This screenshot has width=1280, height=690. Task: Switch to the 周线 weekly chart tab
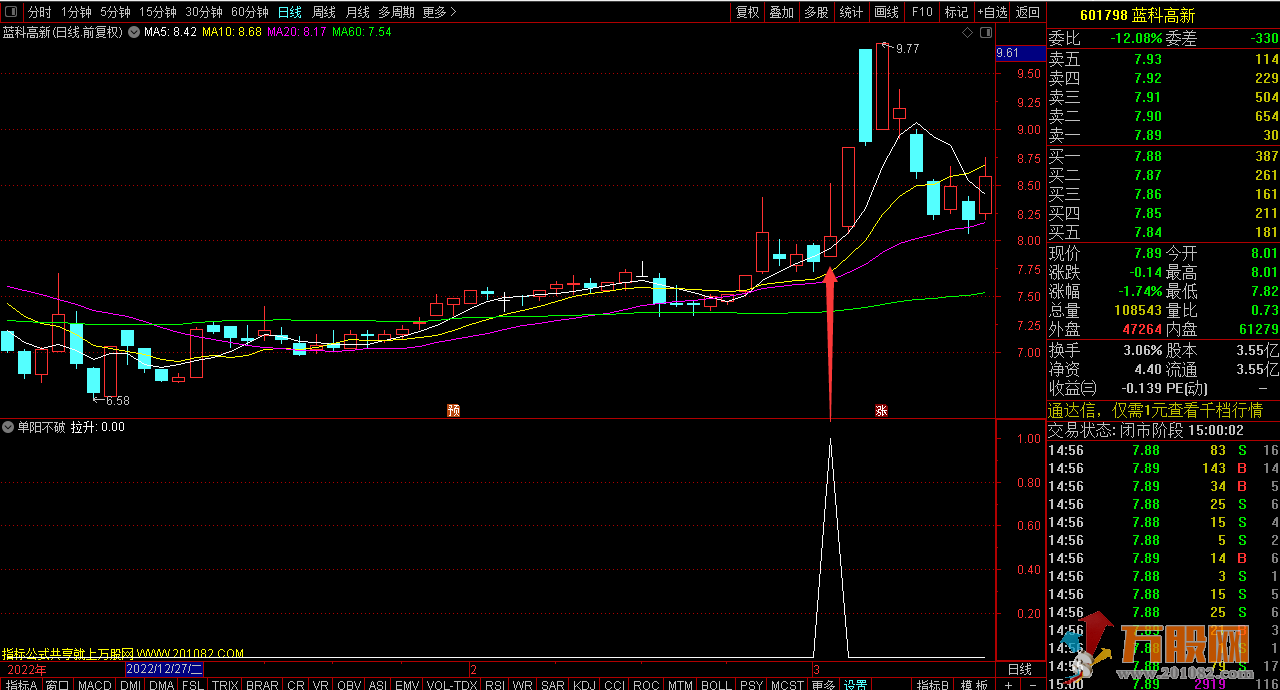click(324, 12)
